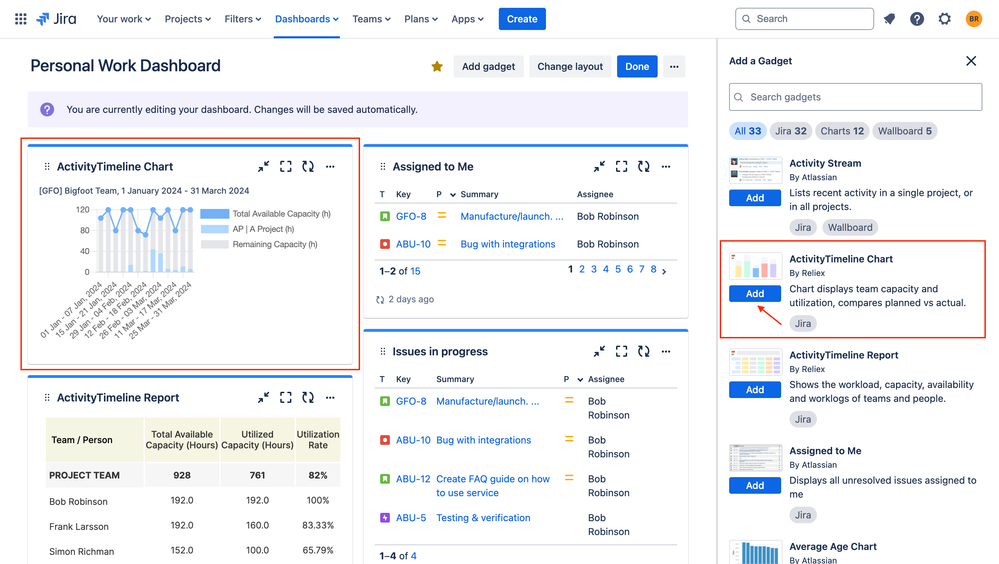This screenshot has width=999, height=564.
Task: Toggle the dashboard star favorite
Action: pos(437,66)
